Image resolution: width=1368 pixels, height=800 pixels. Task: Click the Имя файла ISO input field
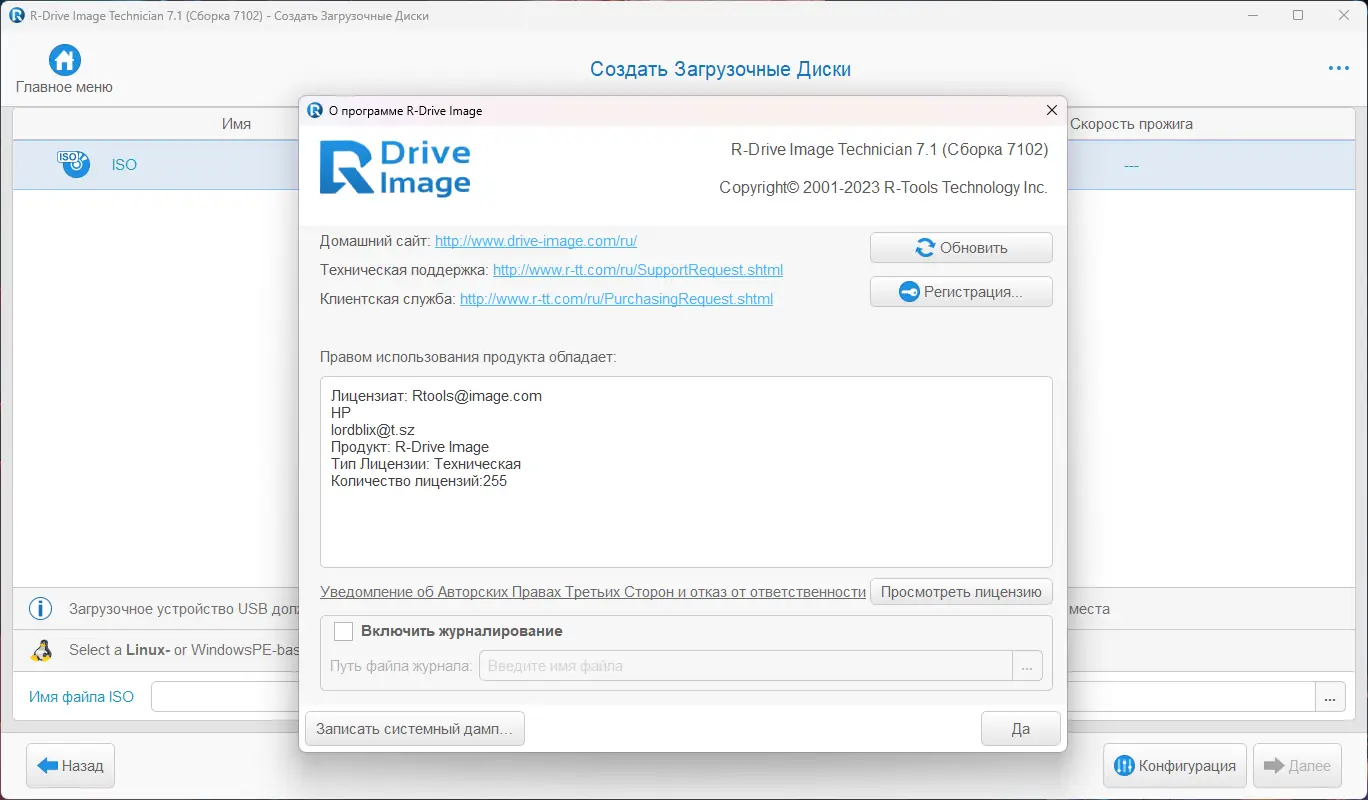tap(732, 697)
